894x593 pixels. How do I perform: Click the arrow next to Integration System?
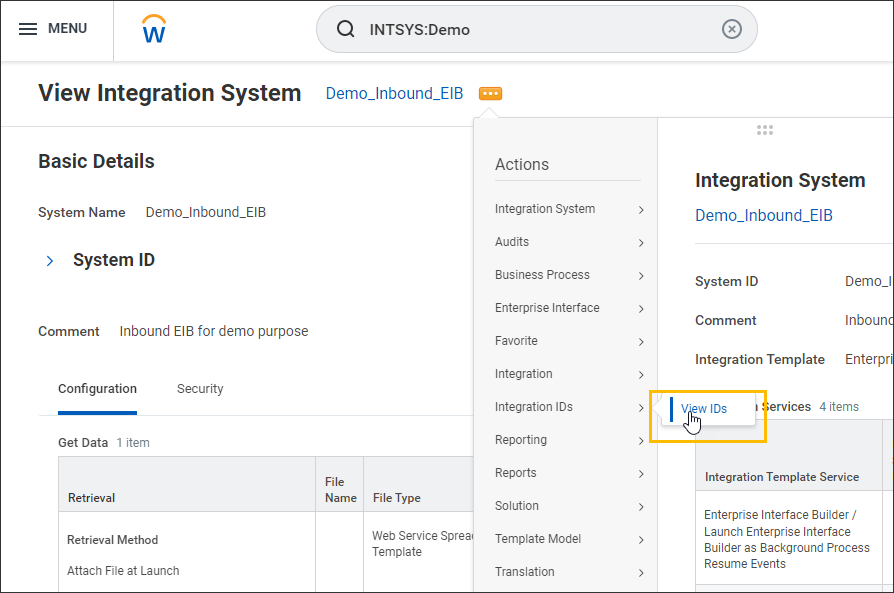tap(641, 210)
